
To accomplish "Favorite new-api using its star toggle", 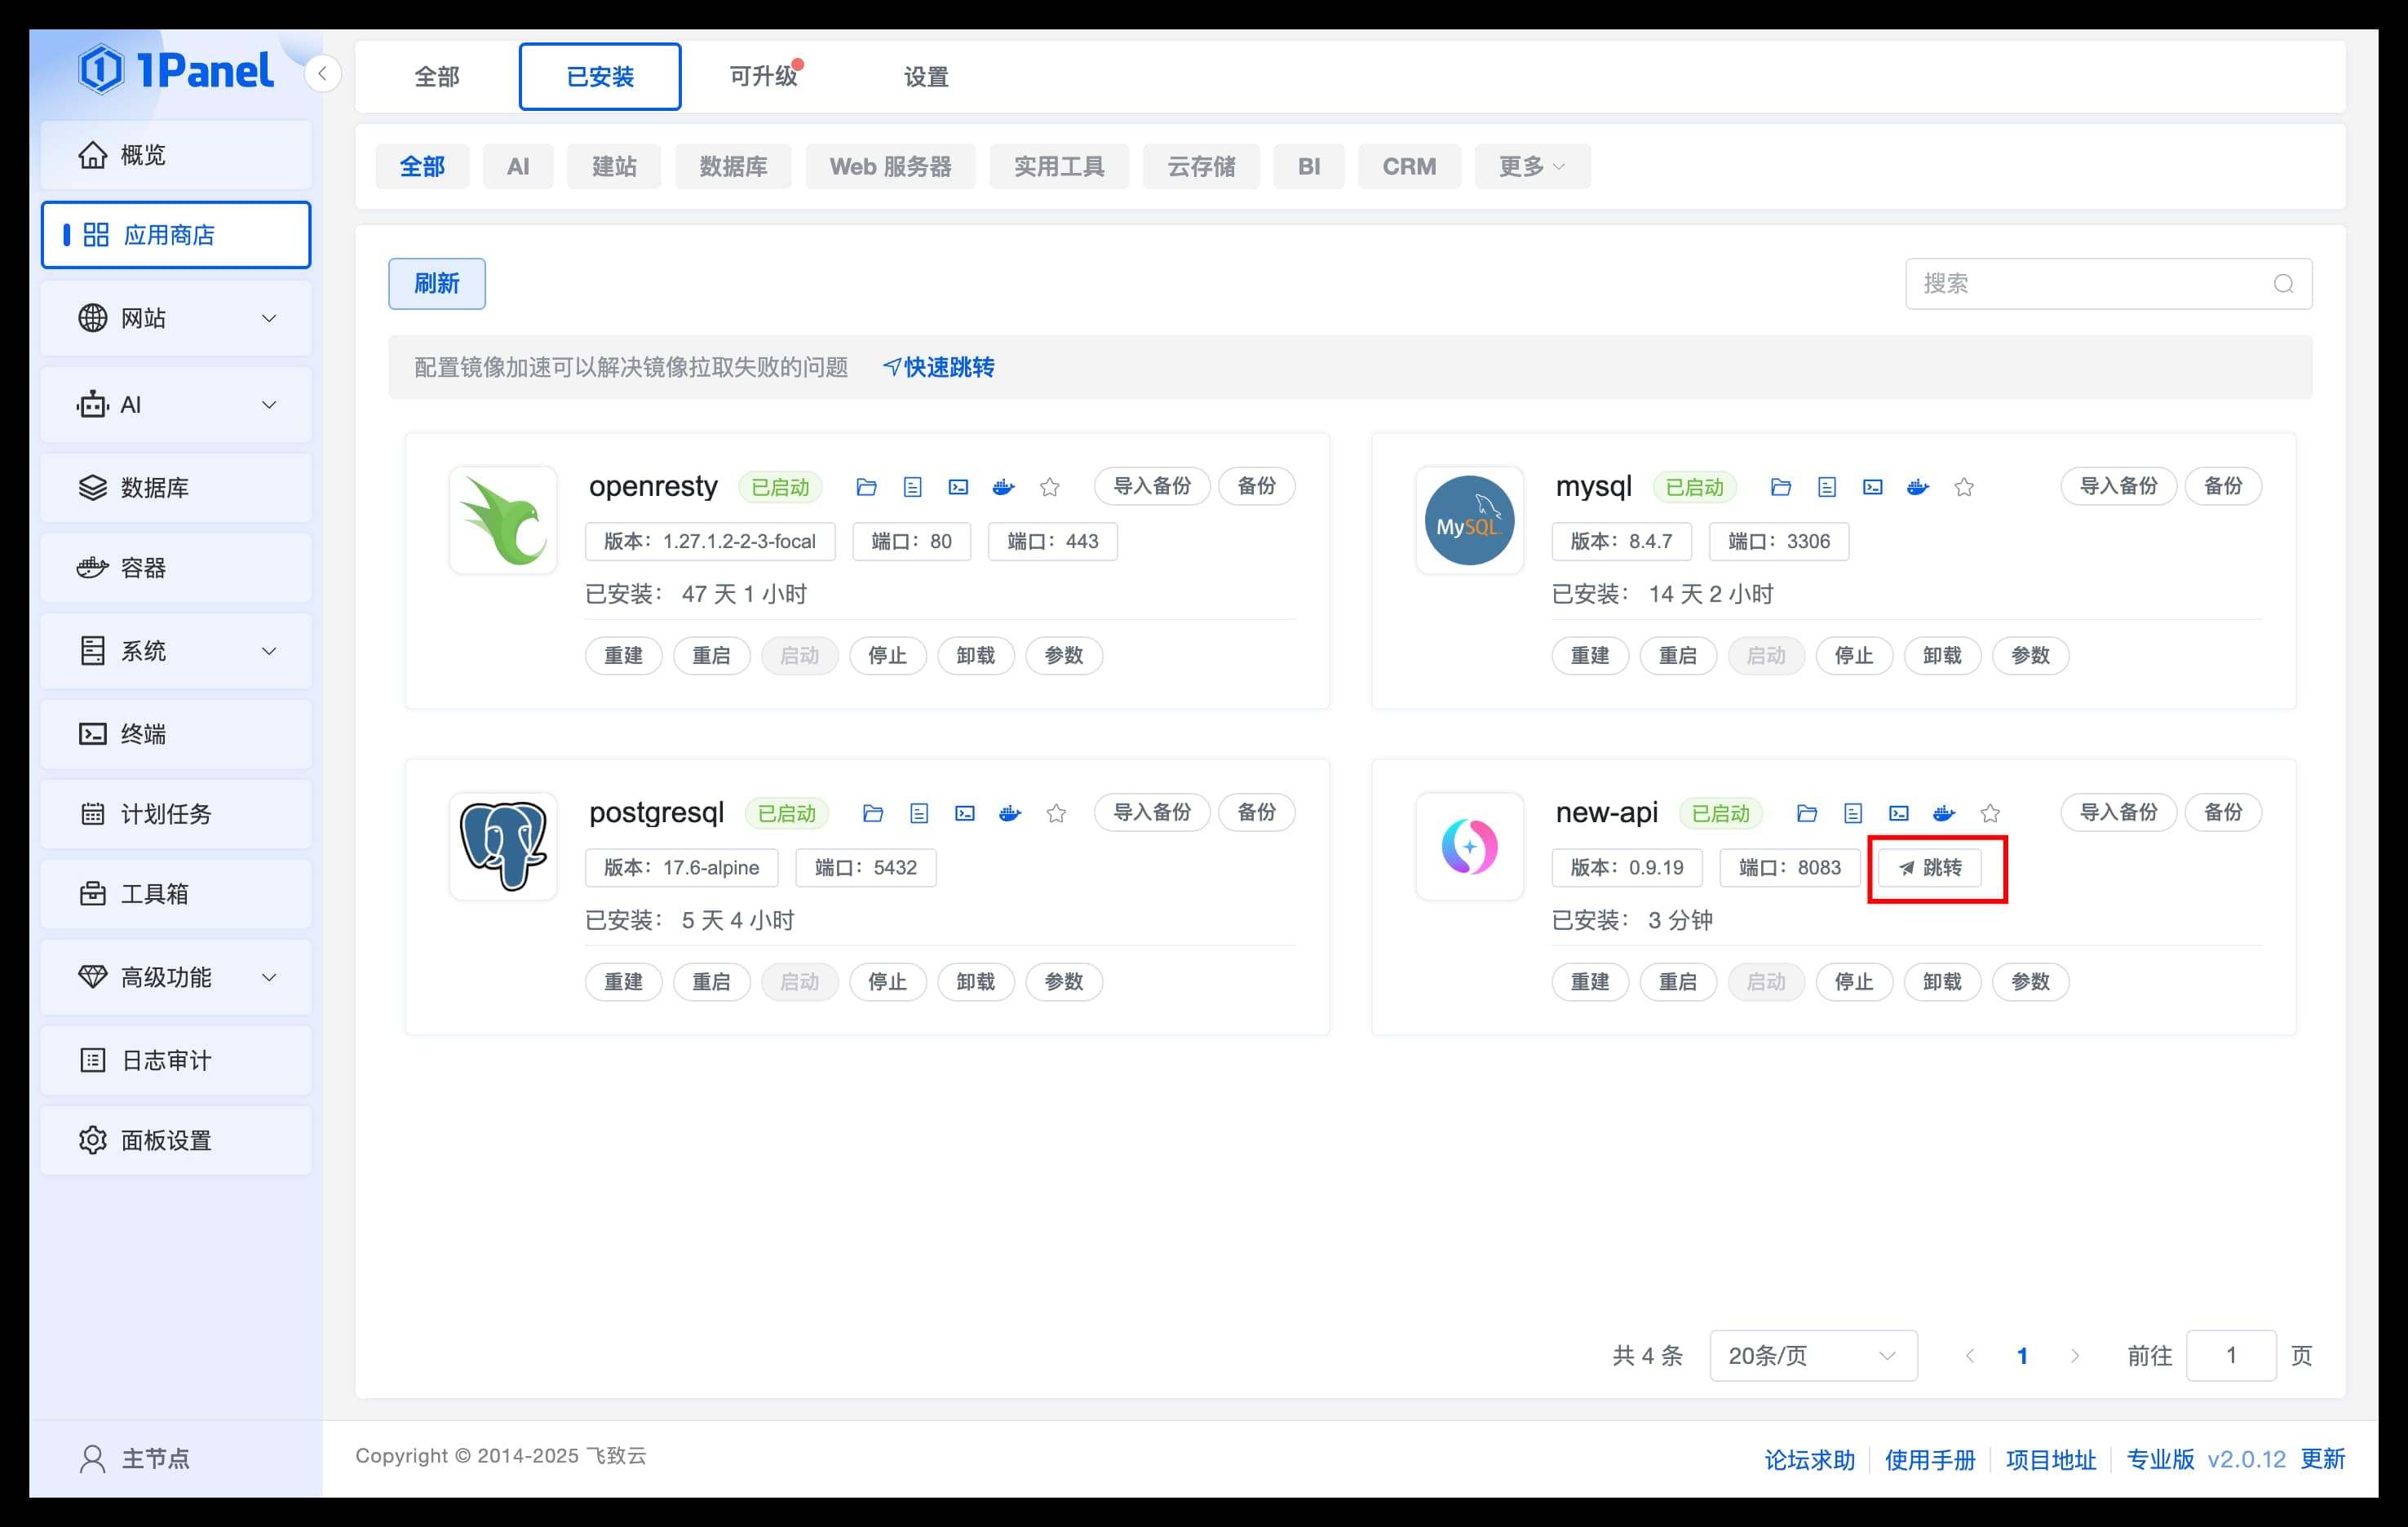I will (x=1990, y=813).
